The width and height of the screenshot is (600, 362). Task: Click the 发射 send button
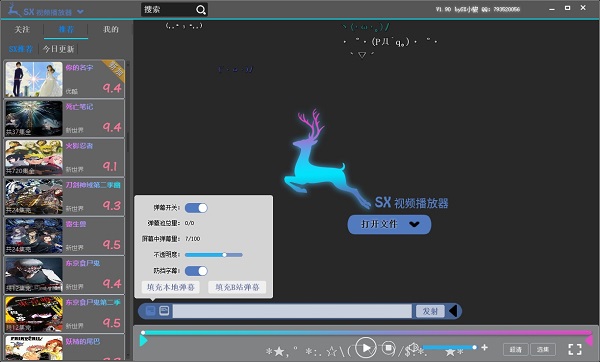click(430, 311)
